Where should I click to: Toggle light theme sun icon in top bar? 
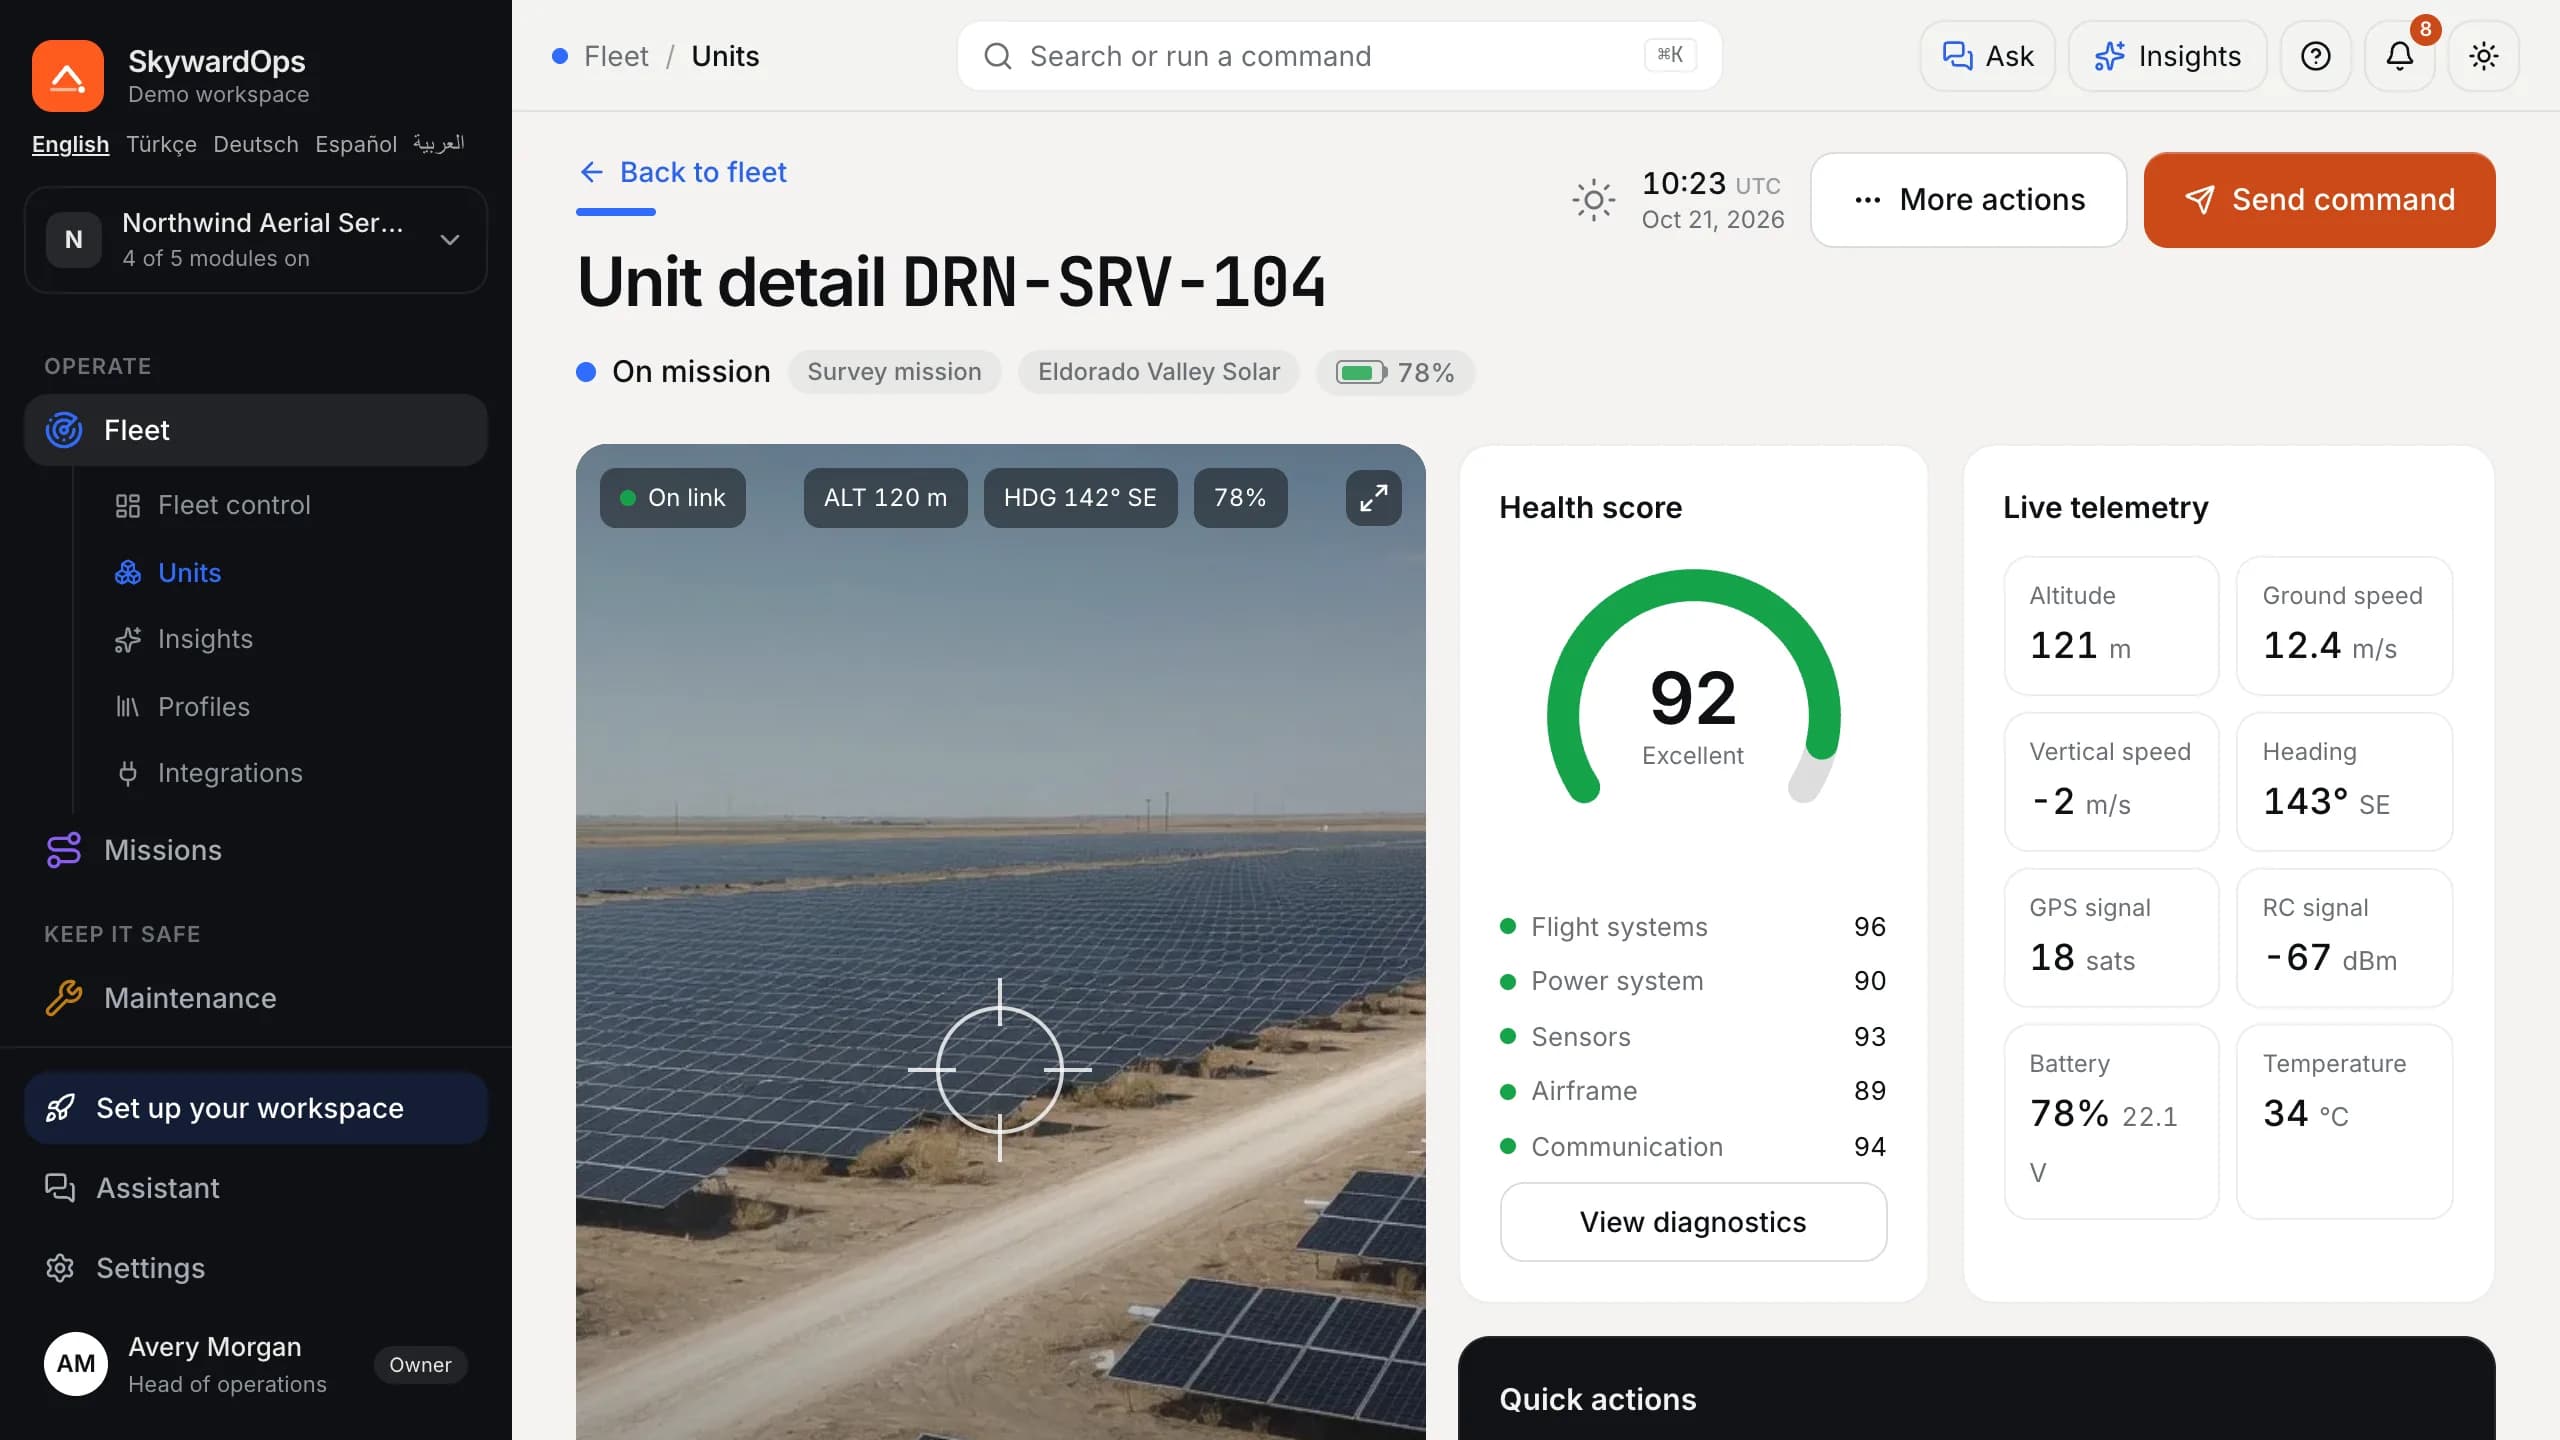(x=2484, y=56)
